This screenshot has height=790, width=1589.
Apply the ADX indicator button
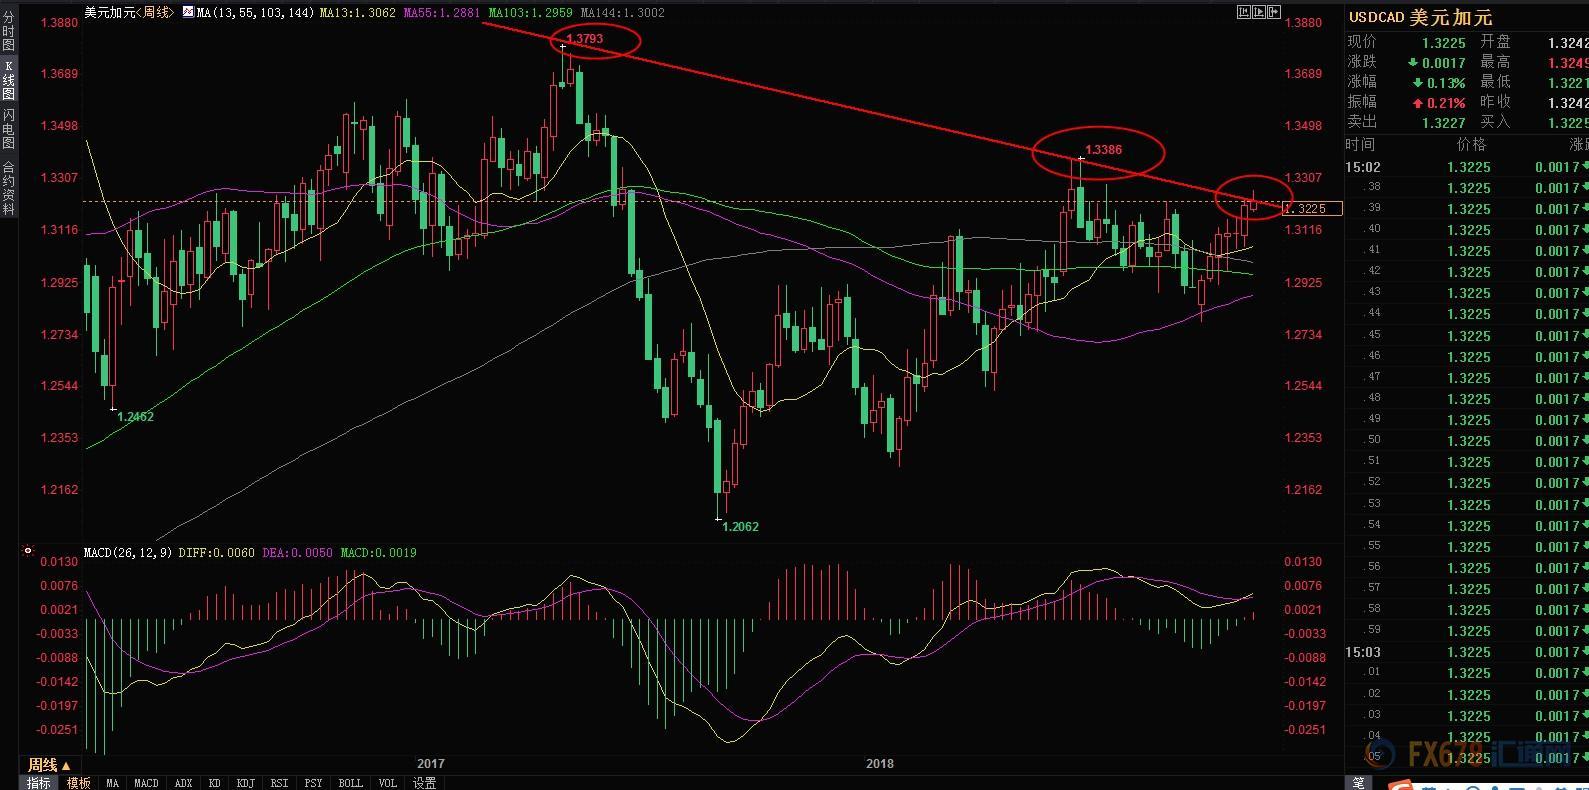click(184, 783)
